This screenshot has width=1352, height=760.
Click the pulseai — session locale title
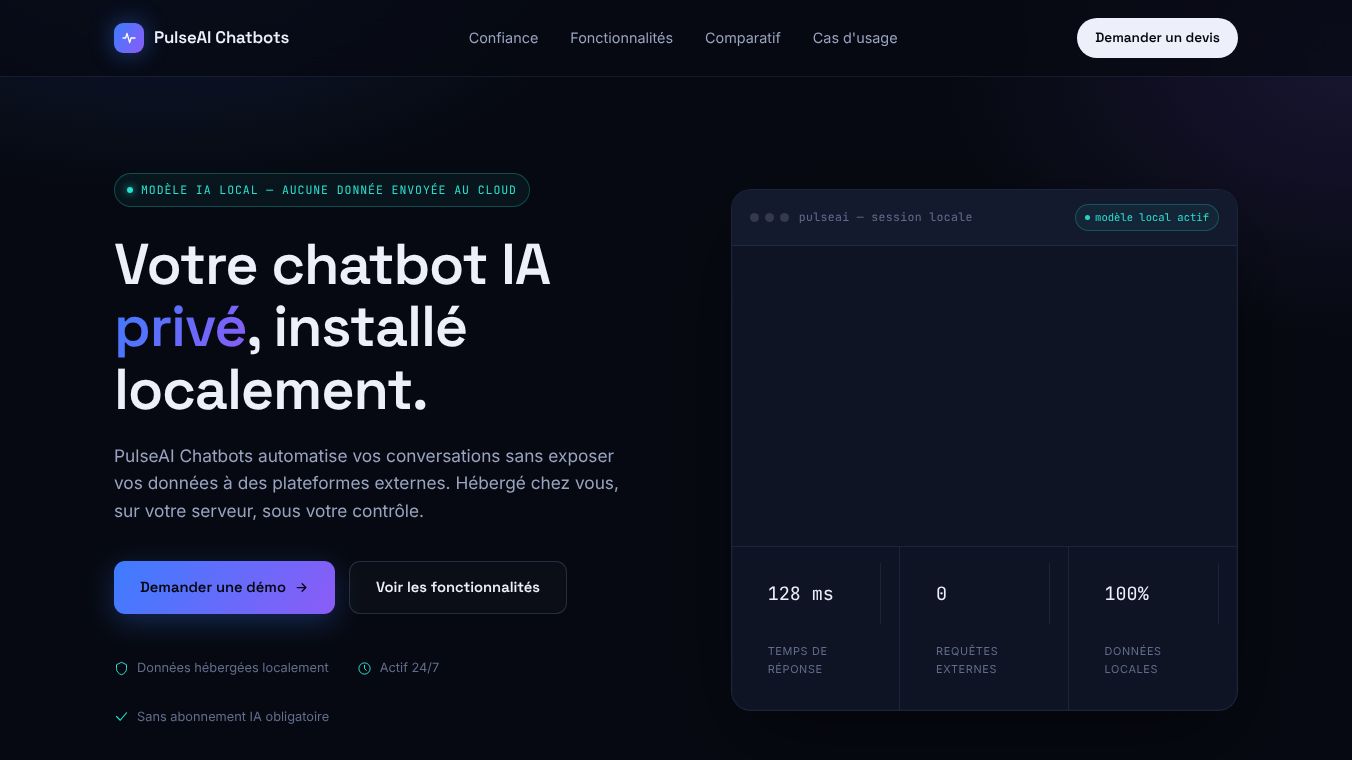tap(885, 217)
